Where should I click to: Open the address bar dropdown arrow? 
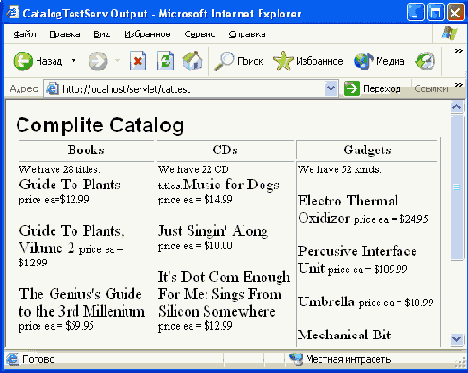point(331,89)
